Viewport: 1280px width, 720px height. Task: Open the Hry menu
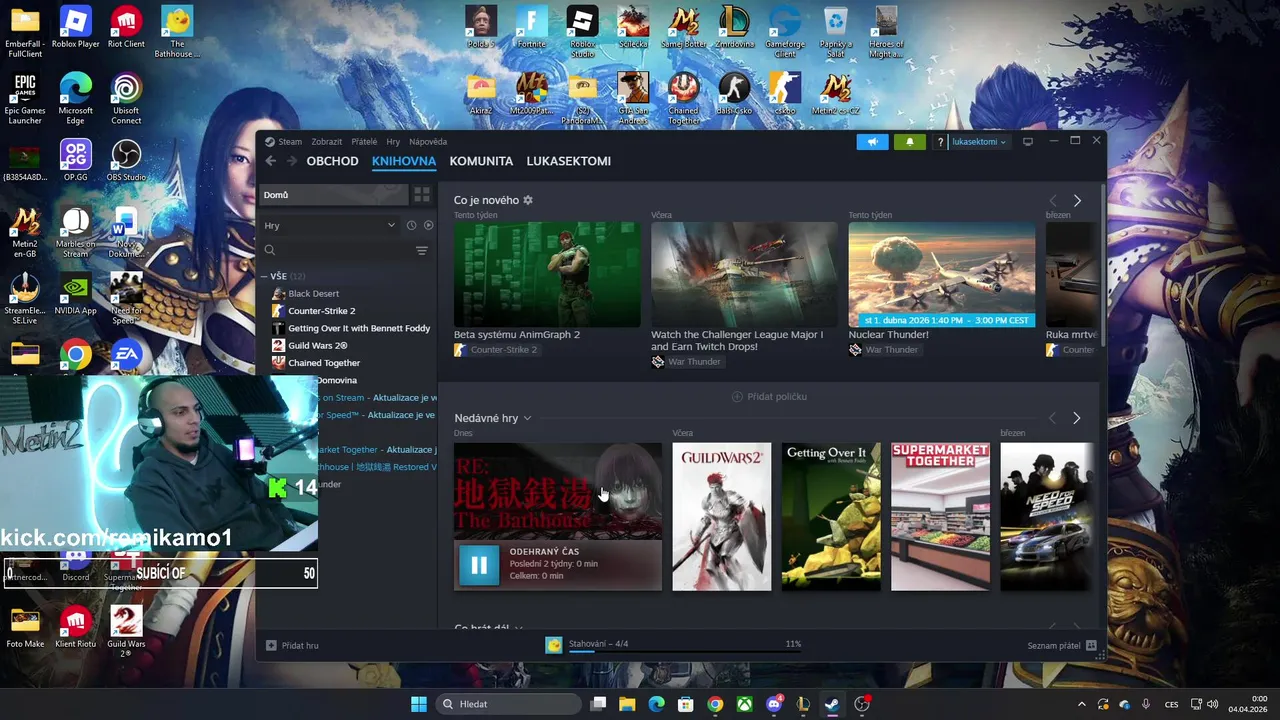pyautogui.click(x=393, y=142)
